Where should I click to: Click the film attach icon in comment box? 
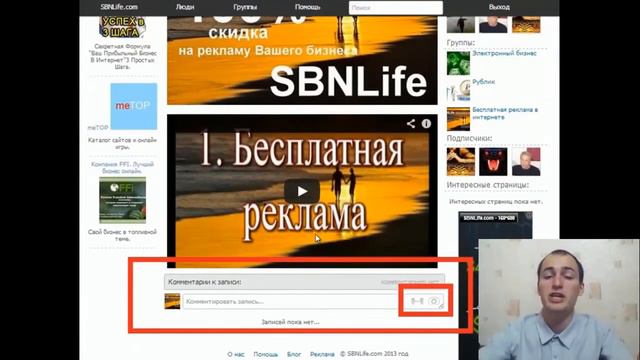417,301
